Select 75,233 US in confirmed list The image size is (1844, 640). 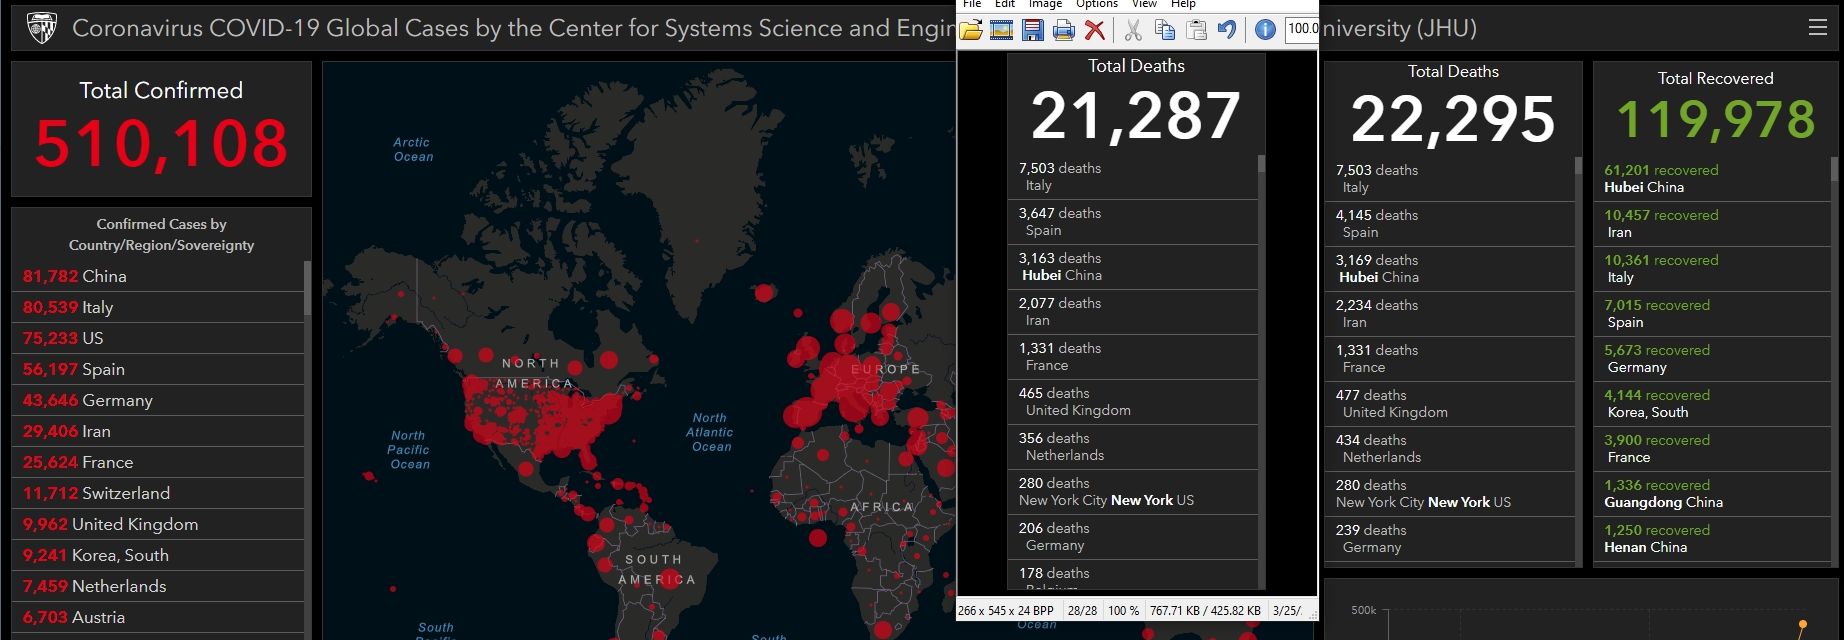(x=157, y=338)
